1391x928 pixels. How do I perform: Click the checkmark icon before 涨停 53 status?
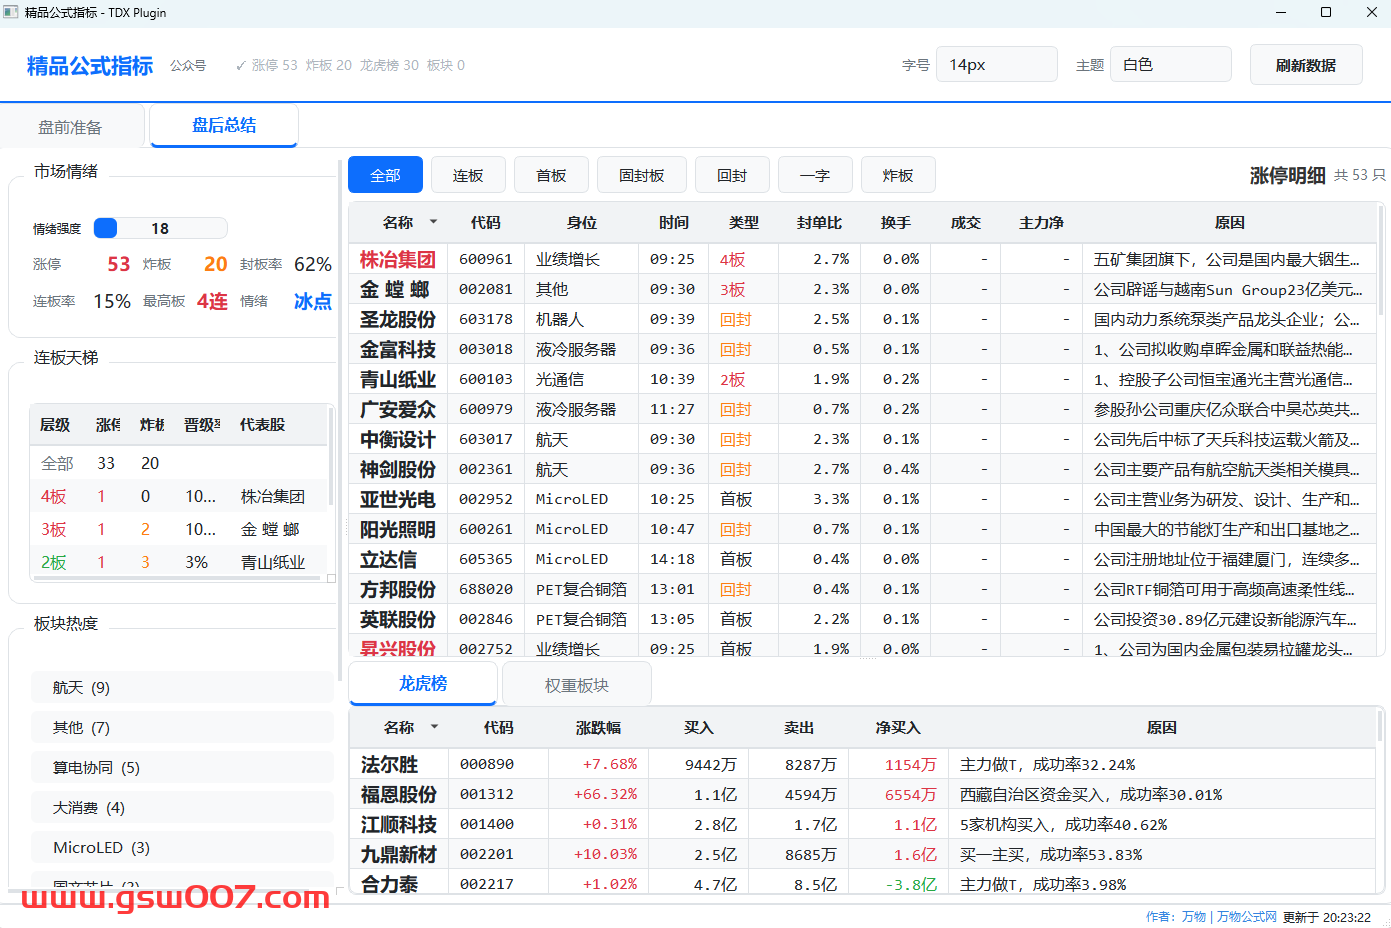[x=240, y=66]
